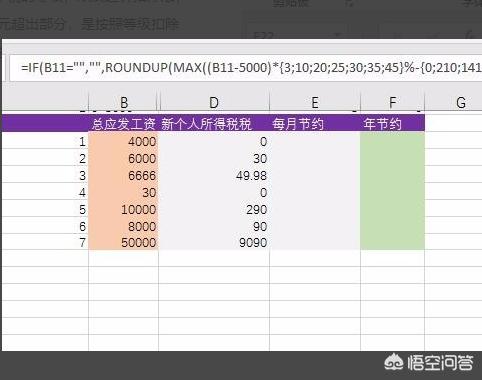Select tax cell 9090
Image resolution: width=482 pixels, height=380 pixels.
[214, 242]
